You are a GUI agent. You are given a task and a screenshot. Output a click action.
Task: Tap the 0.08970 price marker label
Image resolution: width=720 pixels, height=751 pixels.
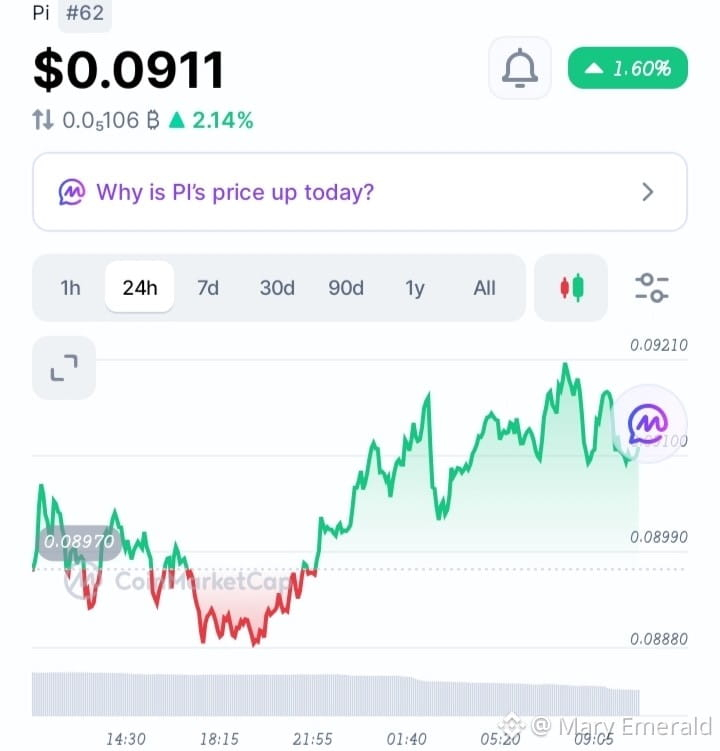[79, 542]
